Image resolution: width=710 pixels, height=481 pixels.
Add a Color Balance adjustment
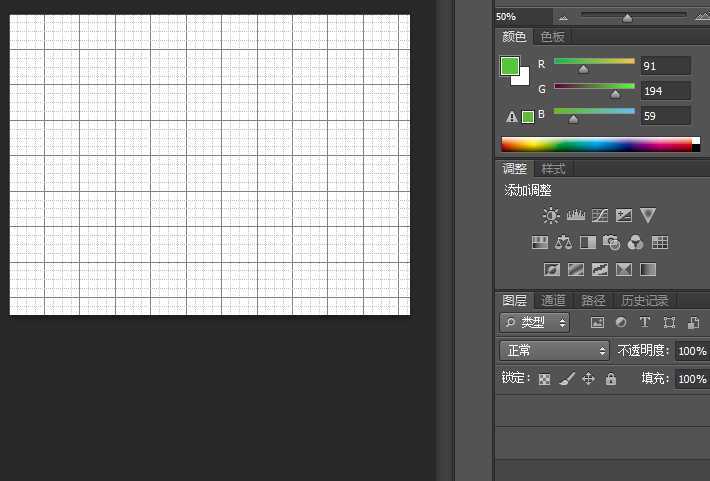coord(563,242)
